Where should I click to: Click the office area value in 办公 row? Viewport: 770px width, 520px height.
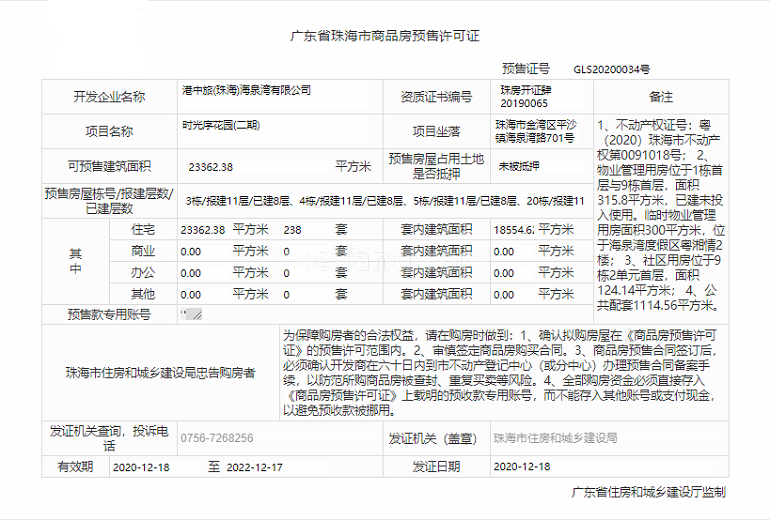point(191,273)
